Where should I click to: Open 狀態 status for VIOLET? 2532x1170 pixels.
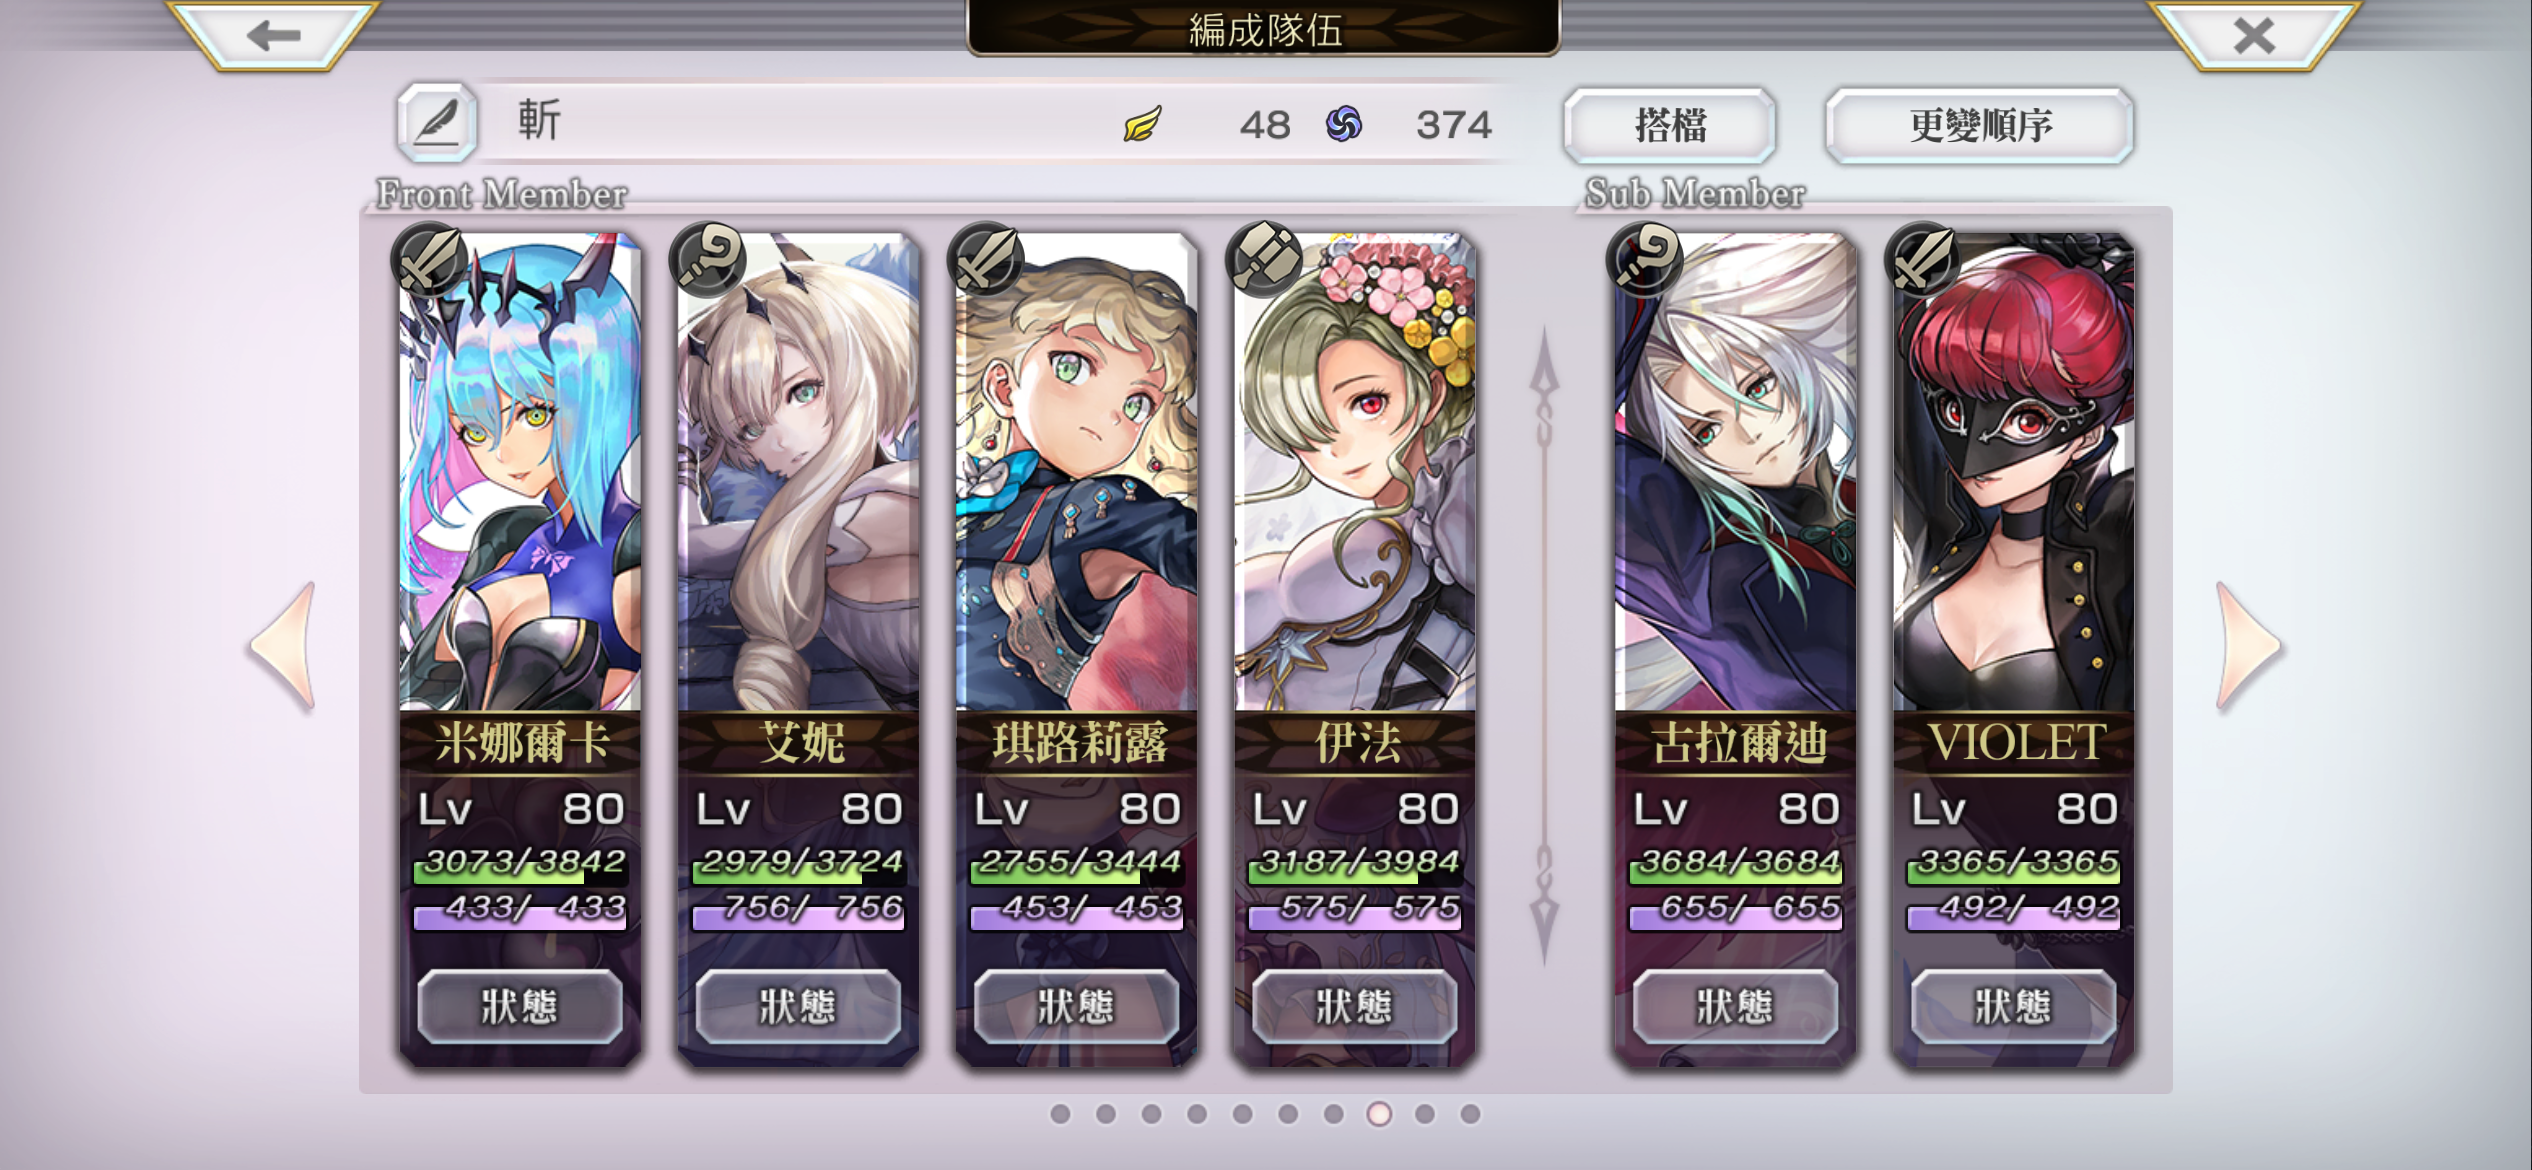(x=2013, y=1006)
